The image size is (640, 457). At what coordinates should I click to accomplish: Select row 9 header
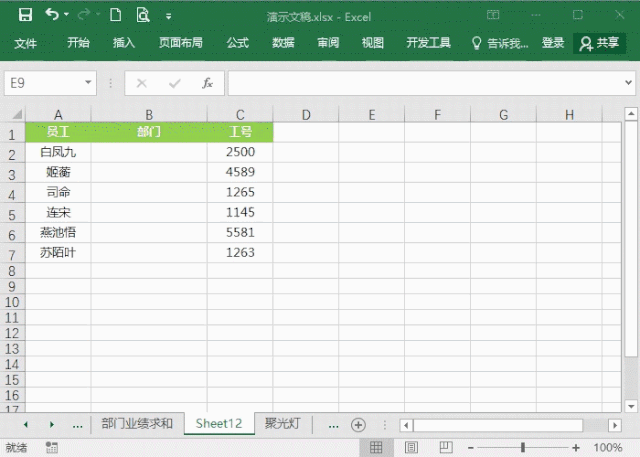click(12, 286)
